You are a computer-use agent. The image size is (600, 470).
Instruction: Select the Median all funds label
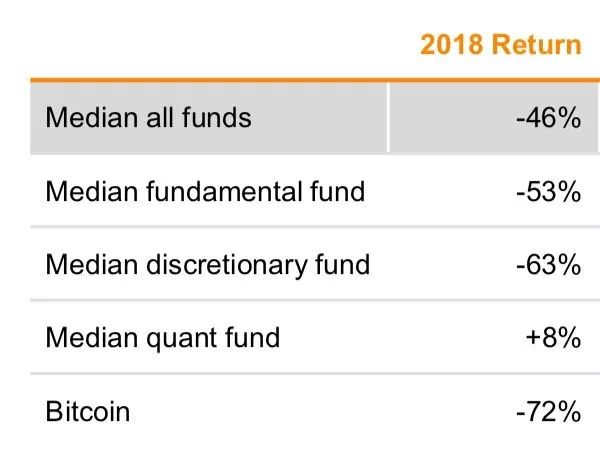pos(148,118)
